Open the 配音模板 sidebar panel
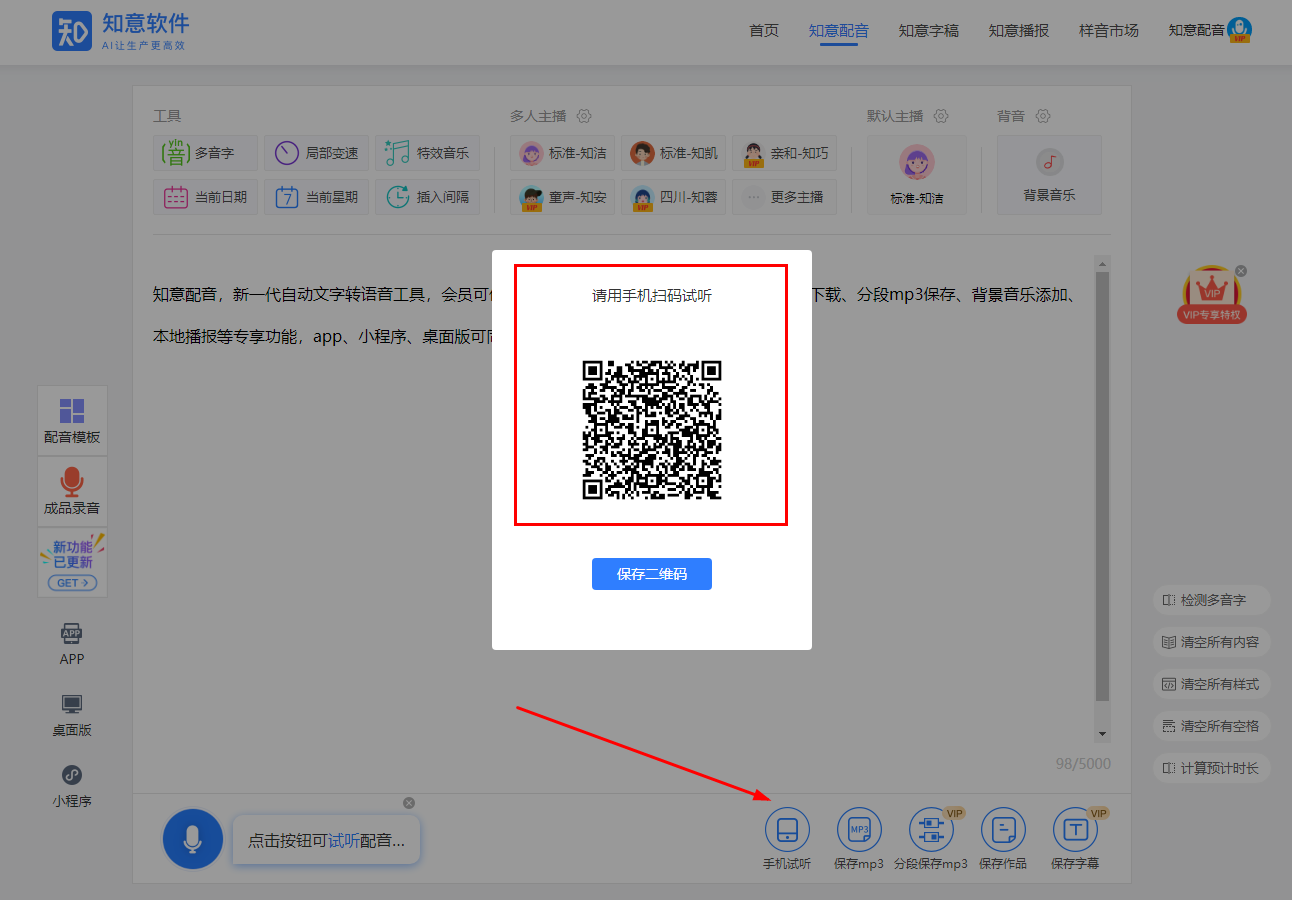Viewport: 1292px width, 900px height. click(72, 420)
